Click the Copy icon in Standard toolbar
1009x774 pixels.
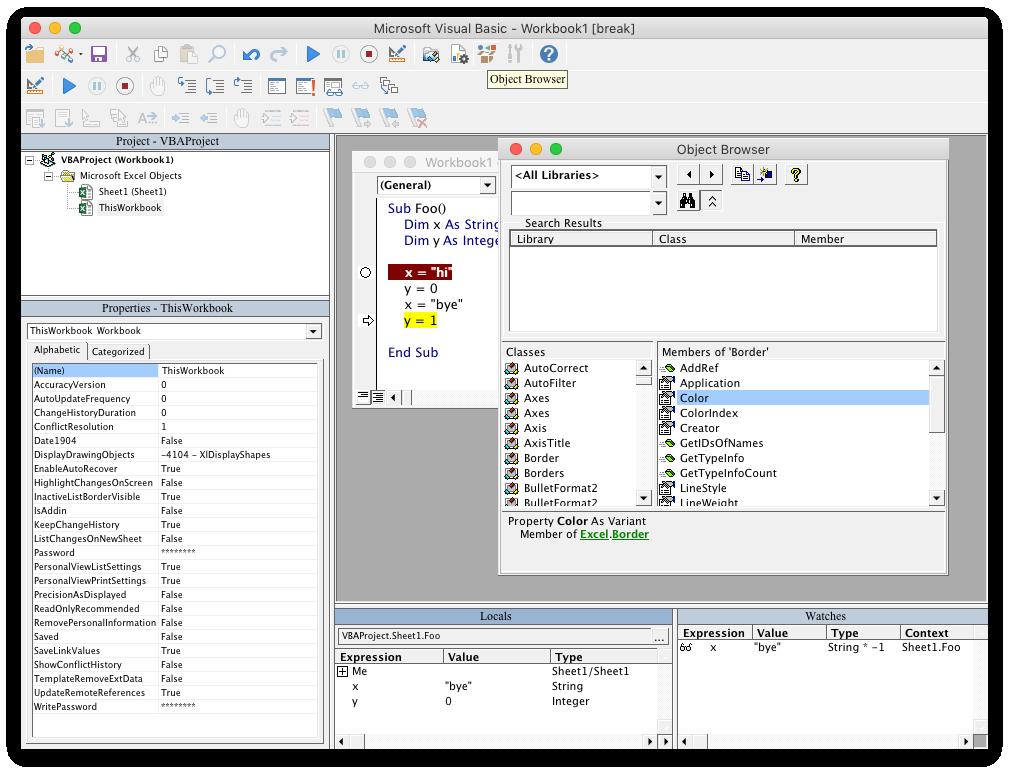(161, 54)
